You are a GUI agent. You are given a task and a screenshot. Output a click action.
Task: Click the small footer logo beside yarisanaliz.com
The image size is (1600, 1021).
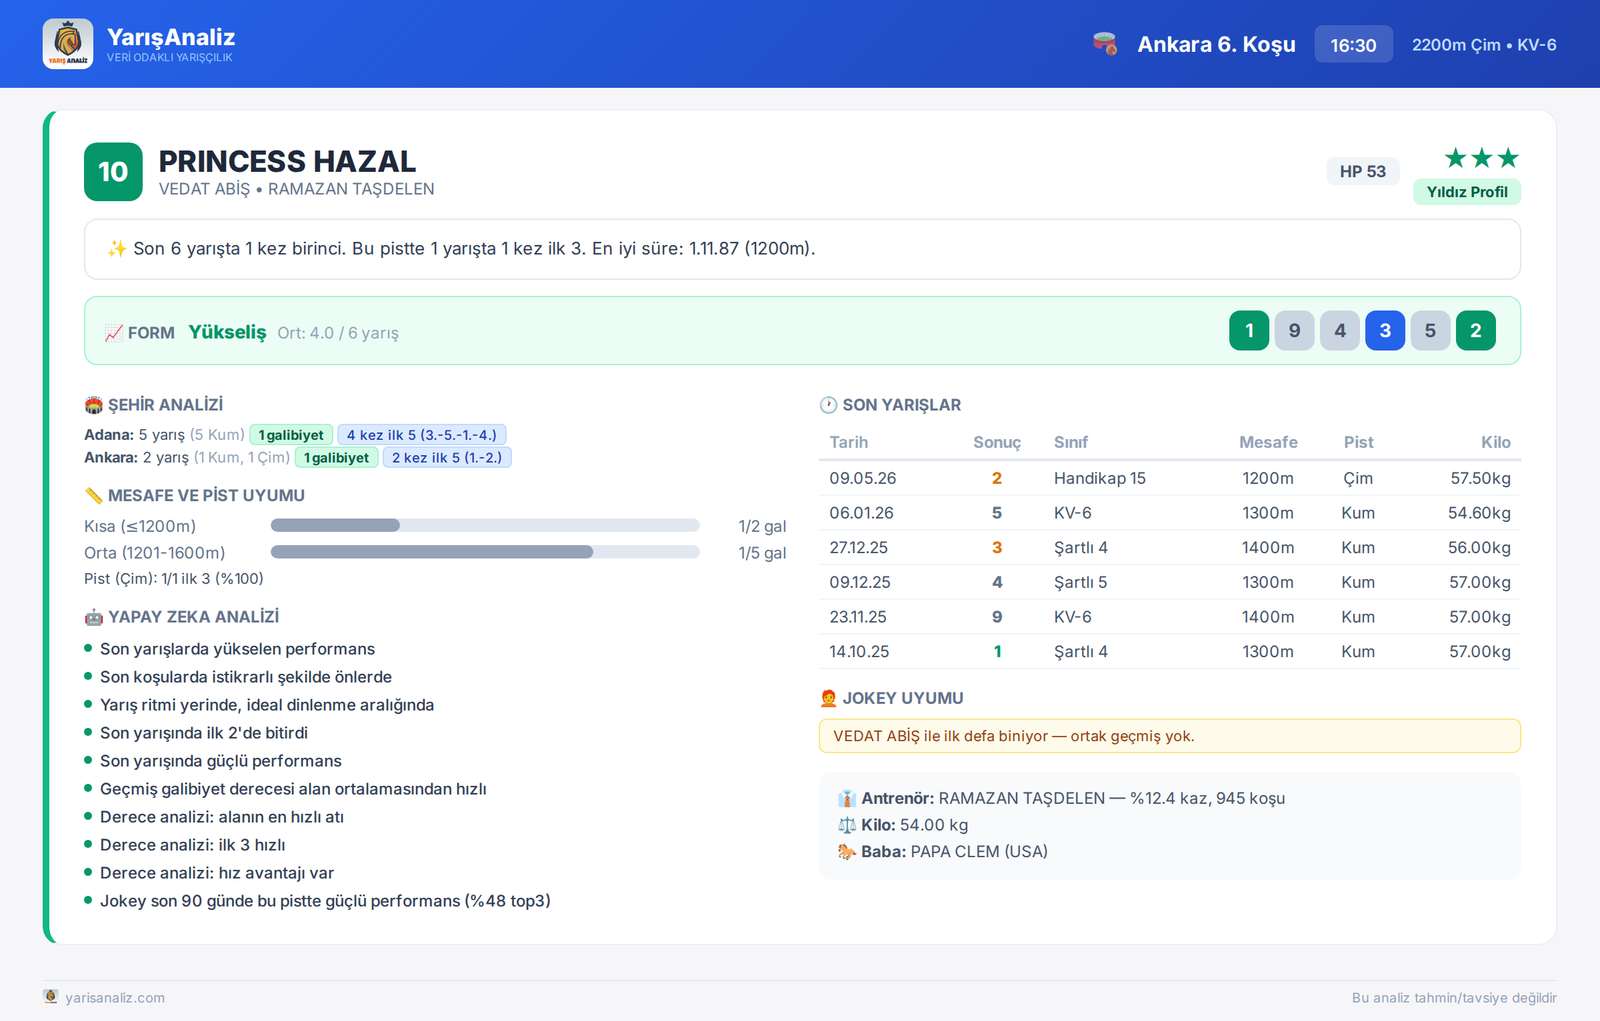[51, 997]
